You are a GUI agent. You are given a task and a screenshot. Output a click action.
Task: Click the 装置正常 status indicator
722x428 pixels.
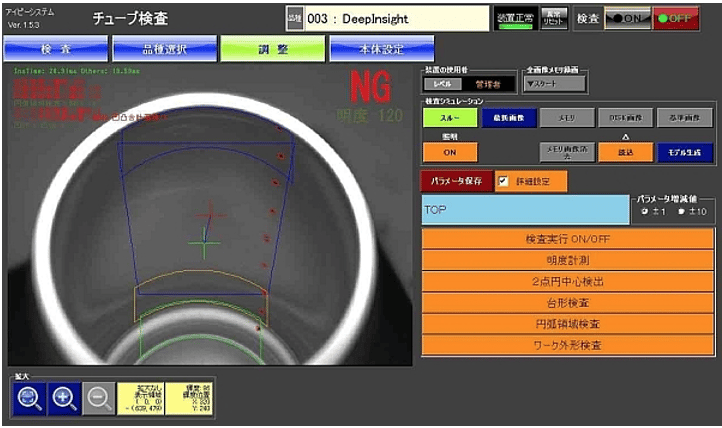pyautogui.click(x=515, y=19)
